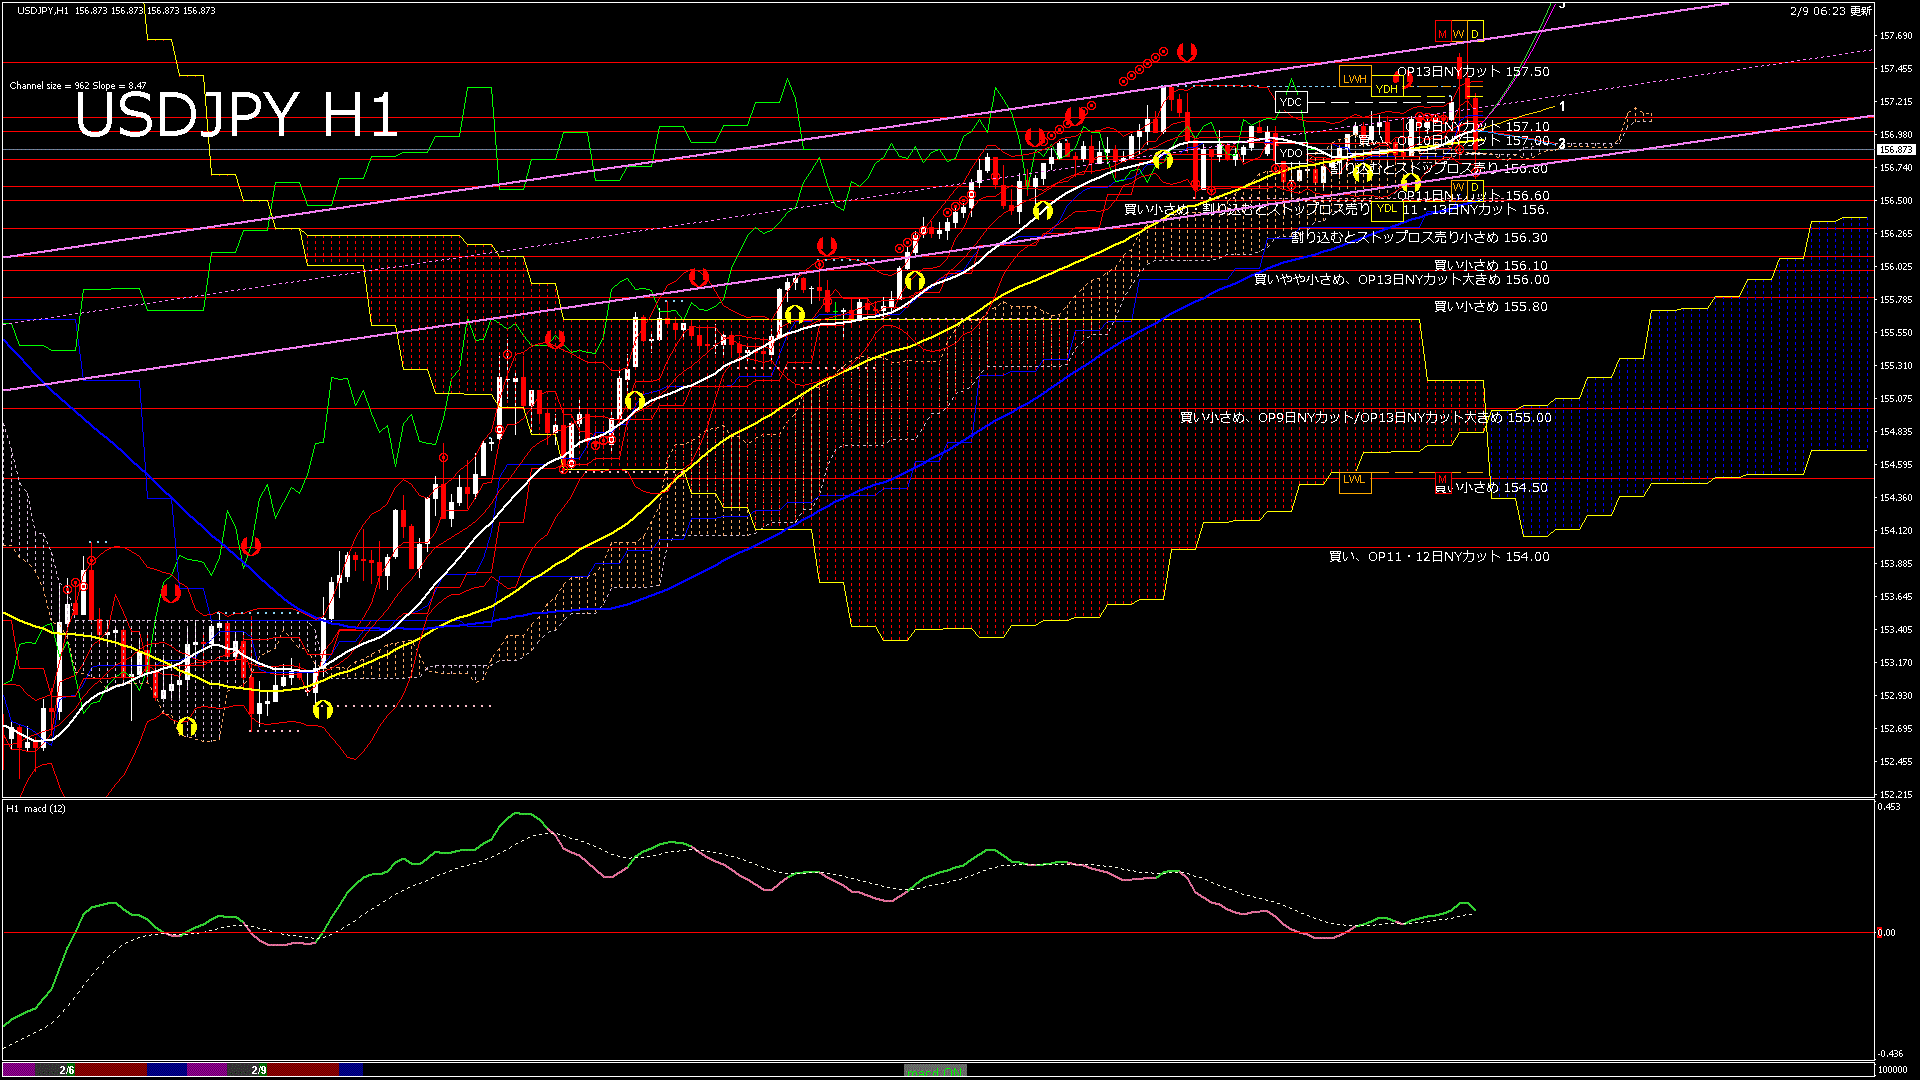Viewport: 1920px width, 1080px height.
Task: Toggle the macd ON button
Action: click(935, 1071)
